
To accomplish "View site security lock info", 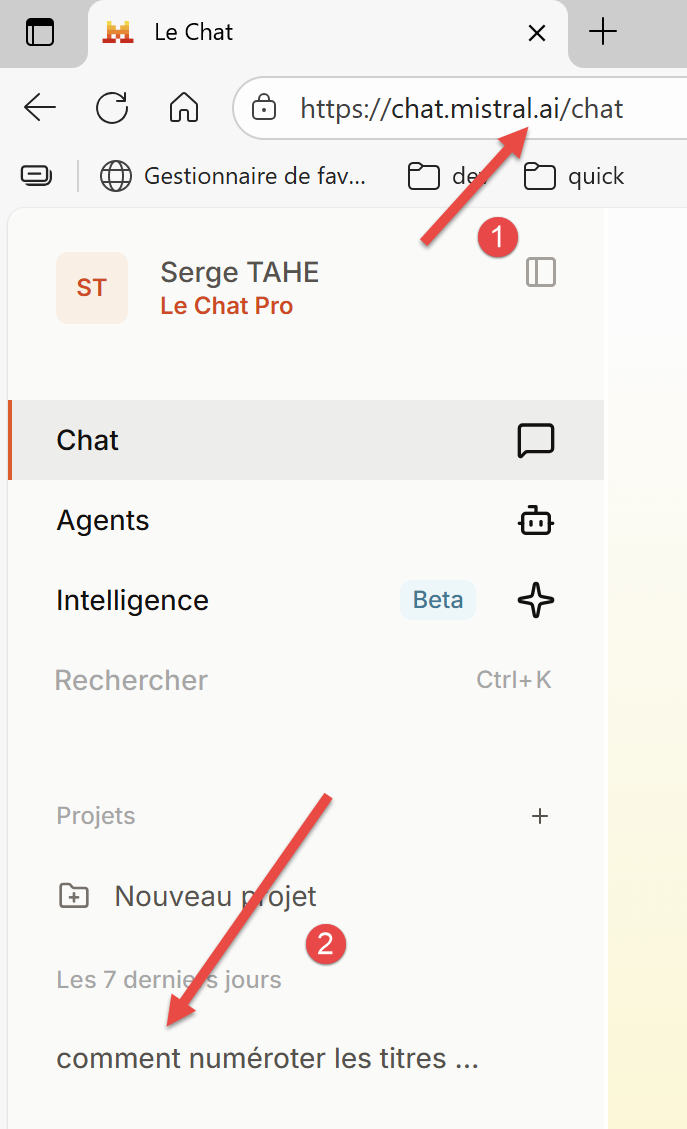I will [263, 108].
